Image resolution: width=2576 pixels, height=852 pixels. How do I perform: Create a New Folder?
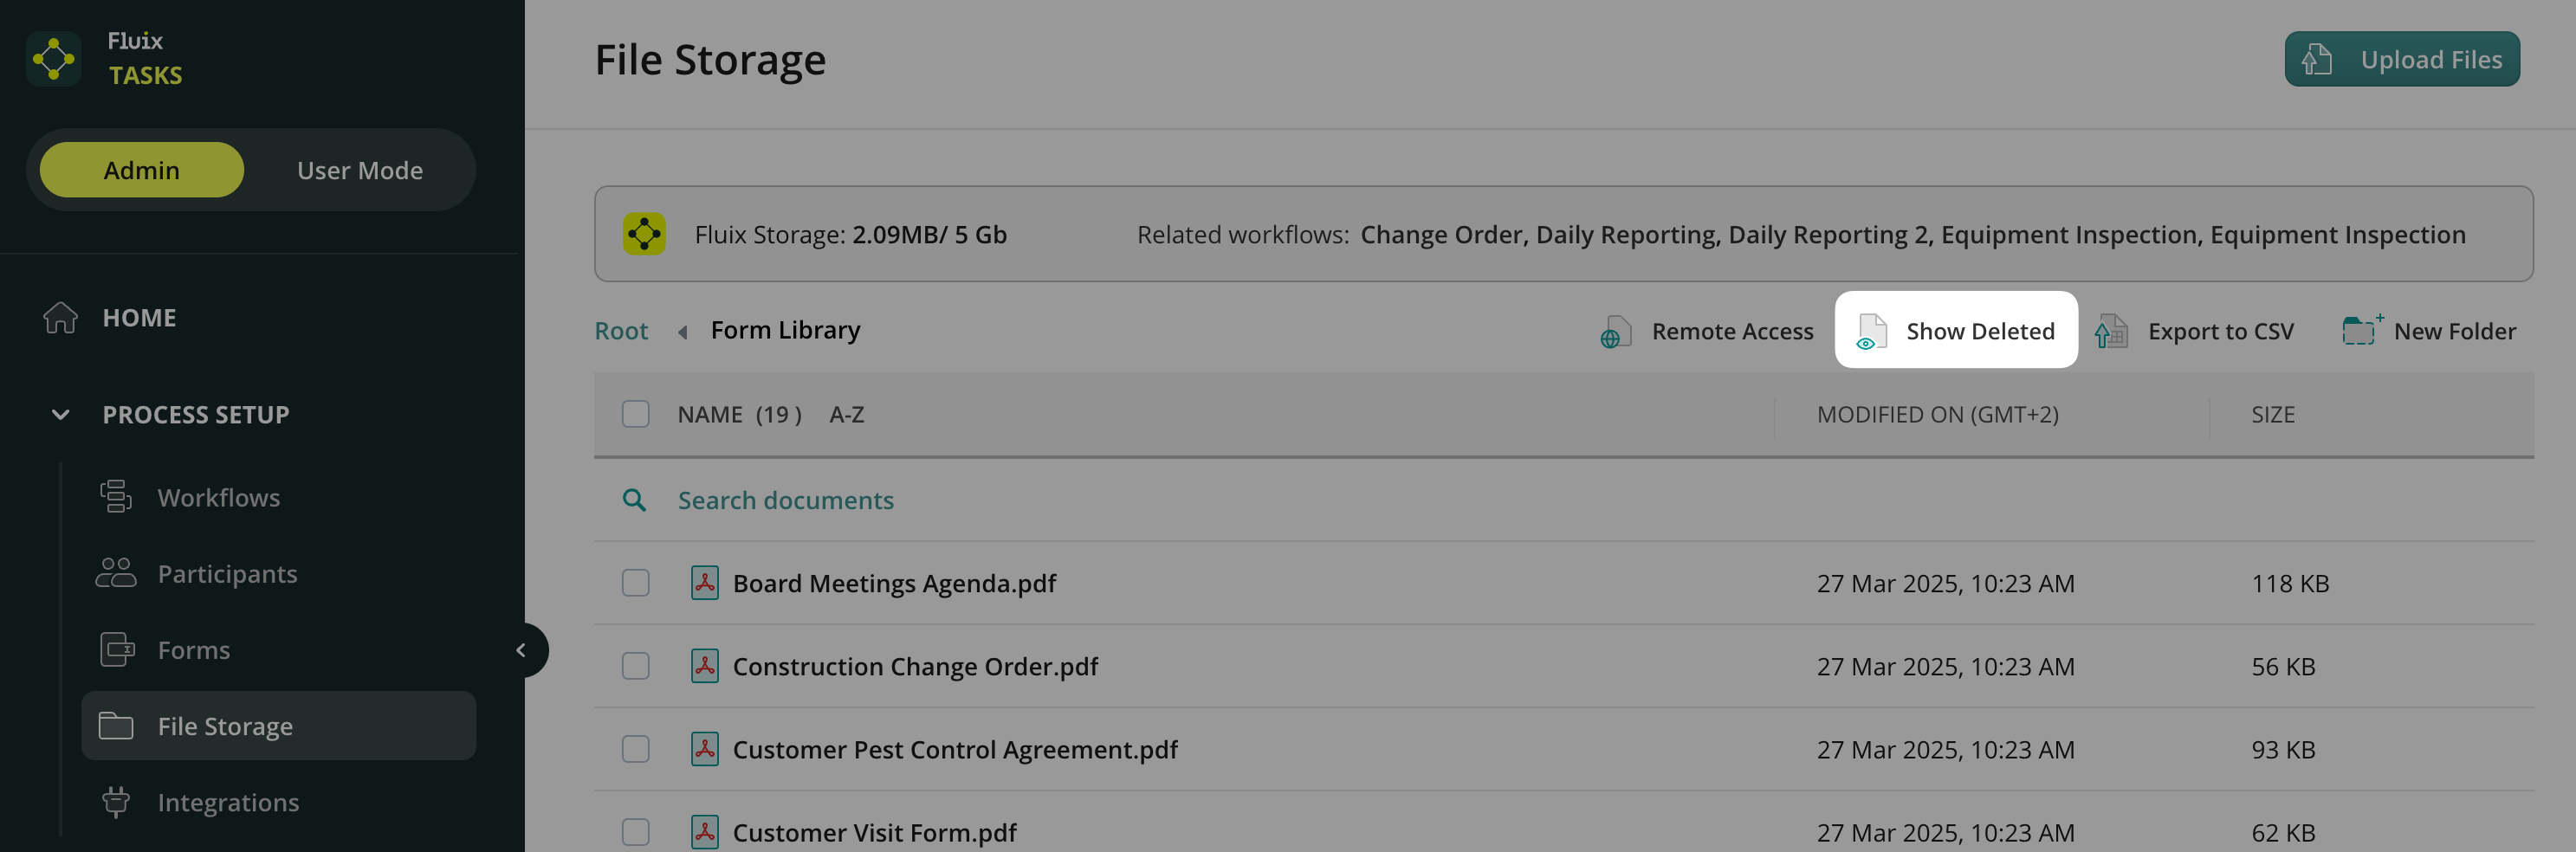pyautogui.click(x=2429, y=331)
